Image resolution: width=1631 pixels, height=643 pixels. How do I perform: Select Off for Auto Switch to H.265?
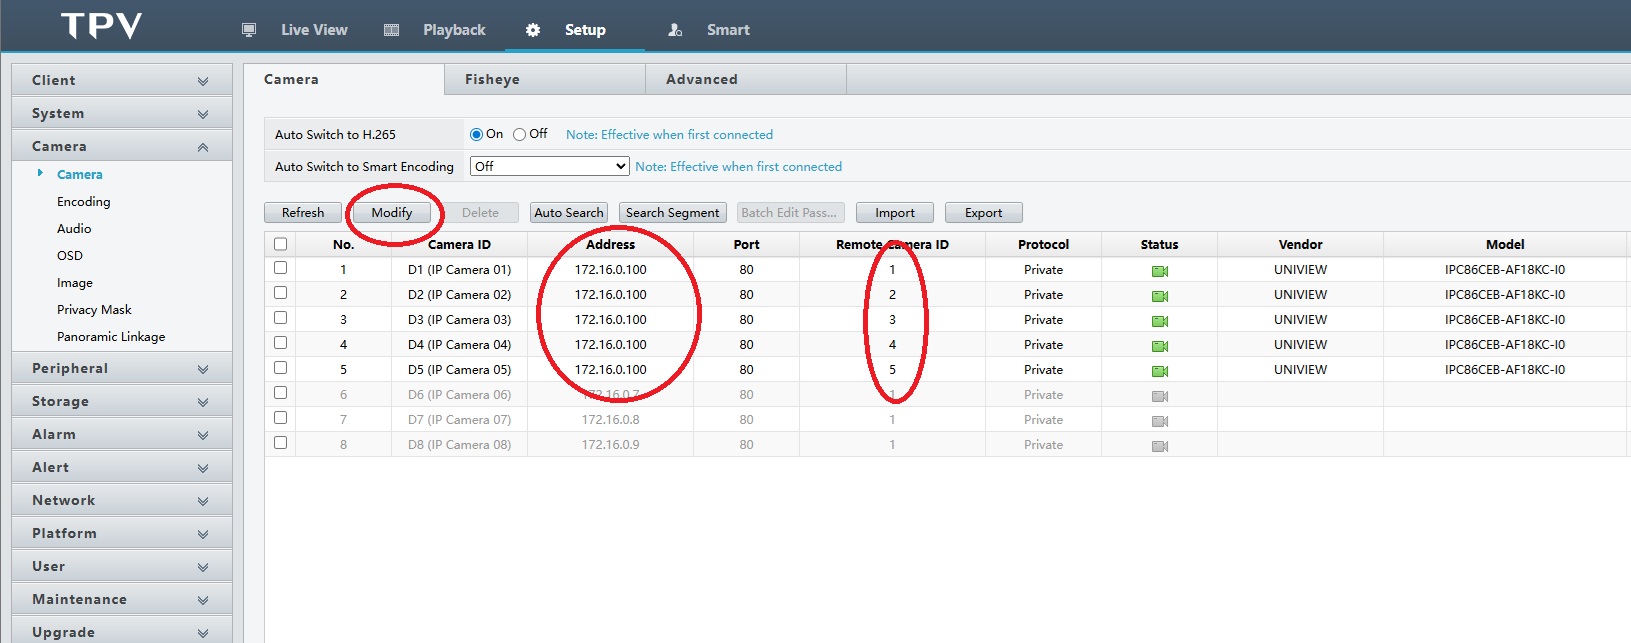tap(519, 135)
